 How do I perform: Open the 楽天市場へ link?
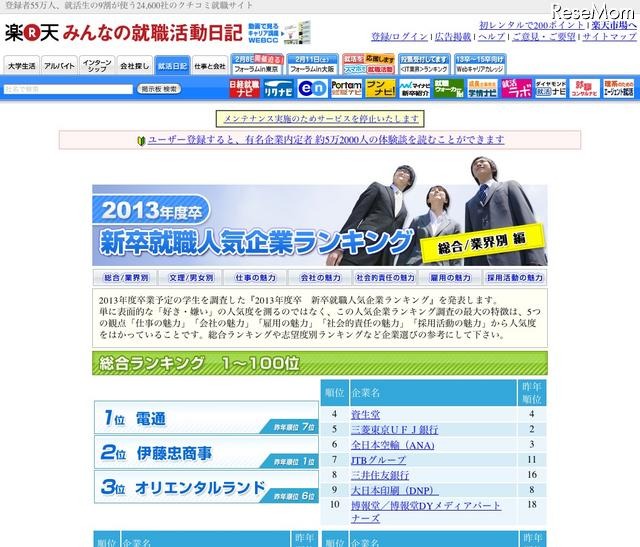(x=614, y=25)
